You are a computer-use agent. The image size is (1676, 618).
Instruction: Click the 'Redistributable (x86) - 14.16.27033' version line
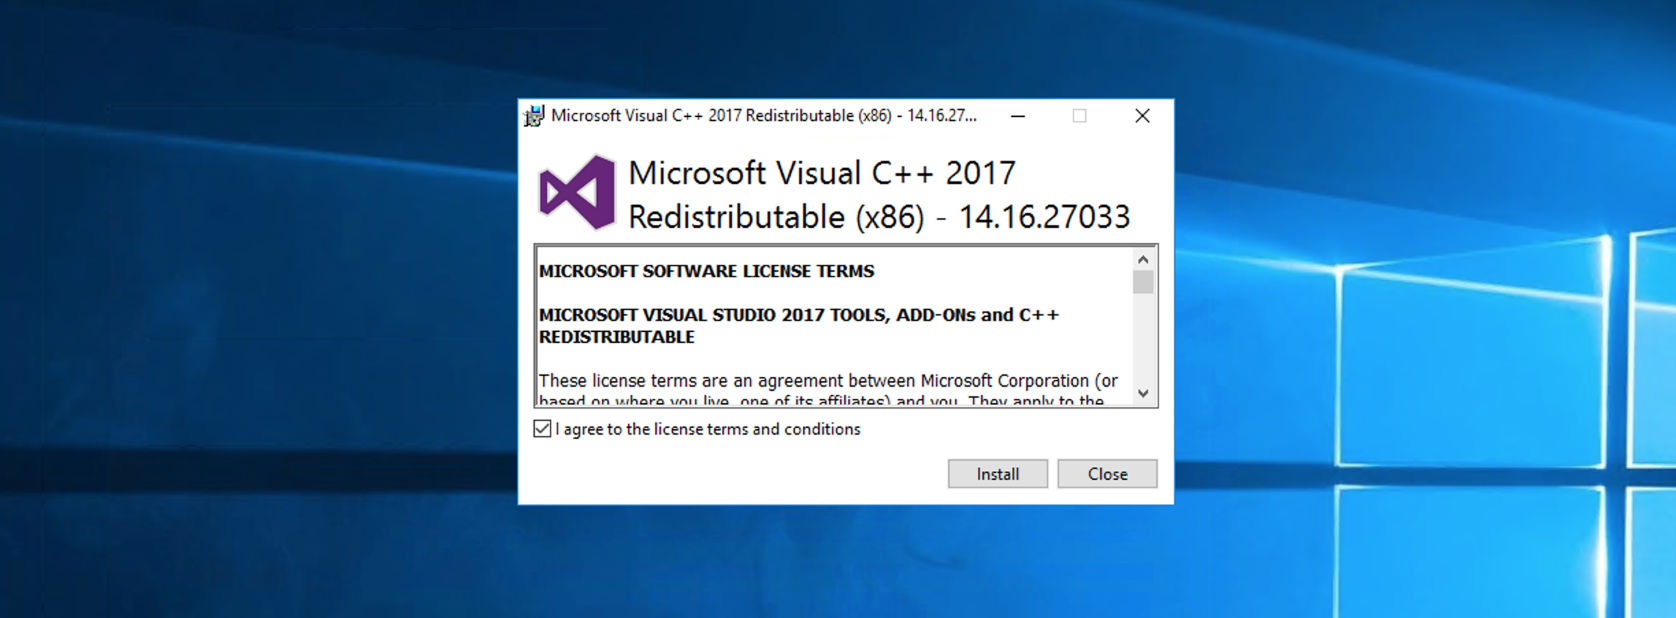pos(878,217)
